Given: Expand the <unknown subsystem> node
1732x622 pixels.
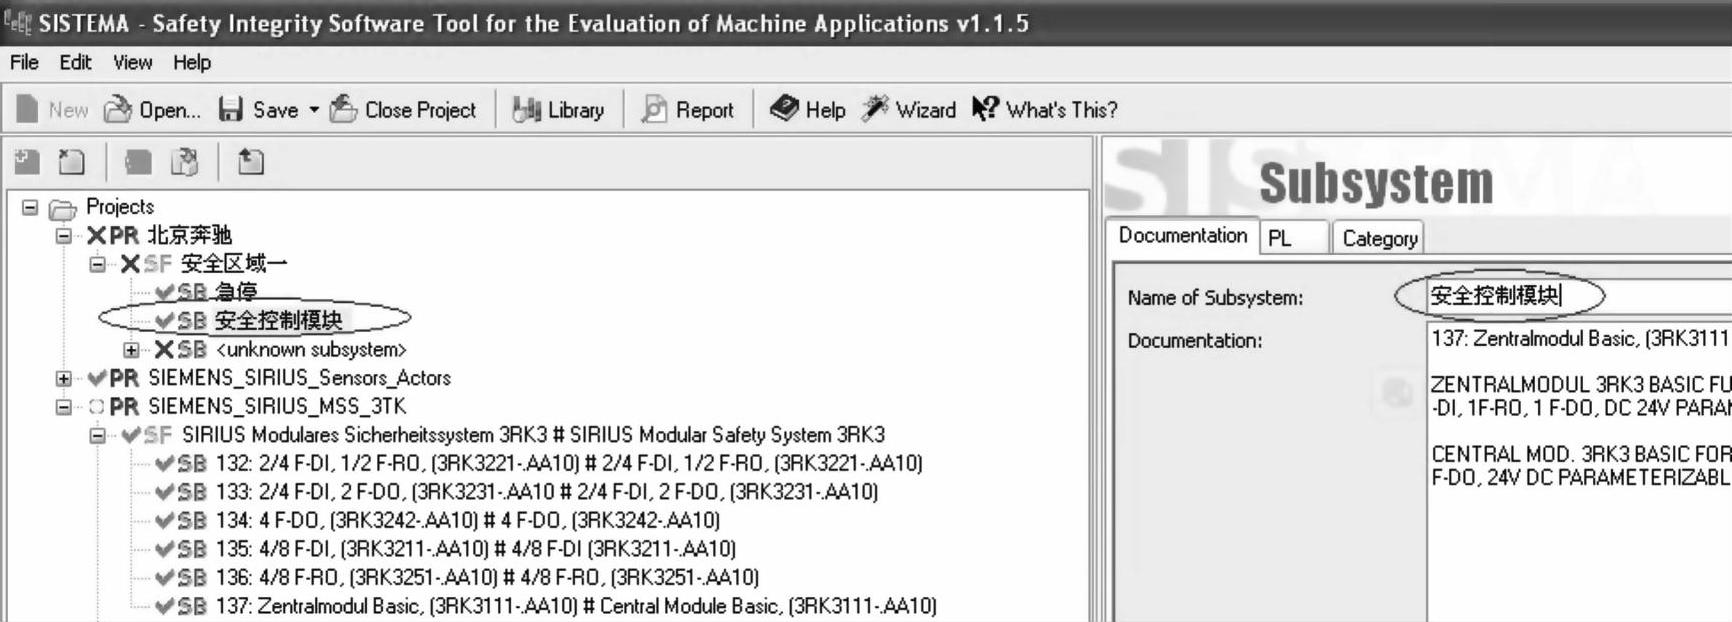Looking at the screenshot, I should (131, 350).
